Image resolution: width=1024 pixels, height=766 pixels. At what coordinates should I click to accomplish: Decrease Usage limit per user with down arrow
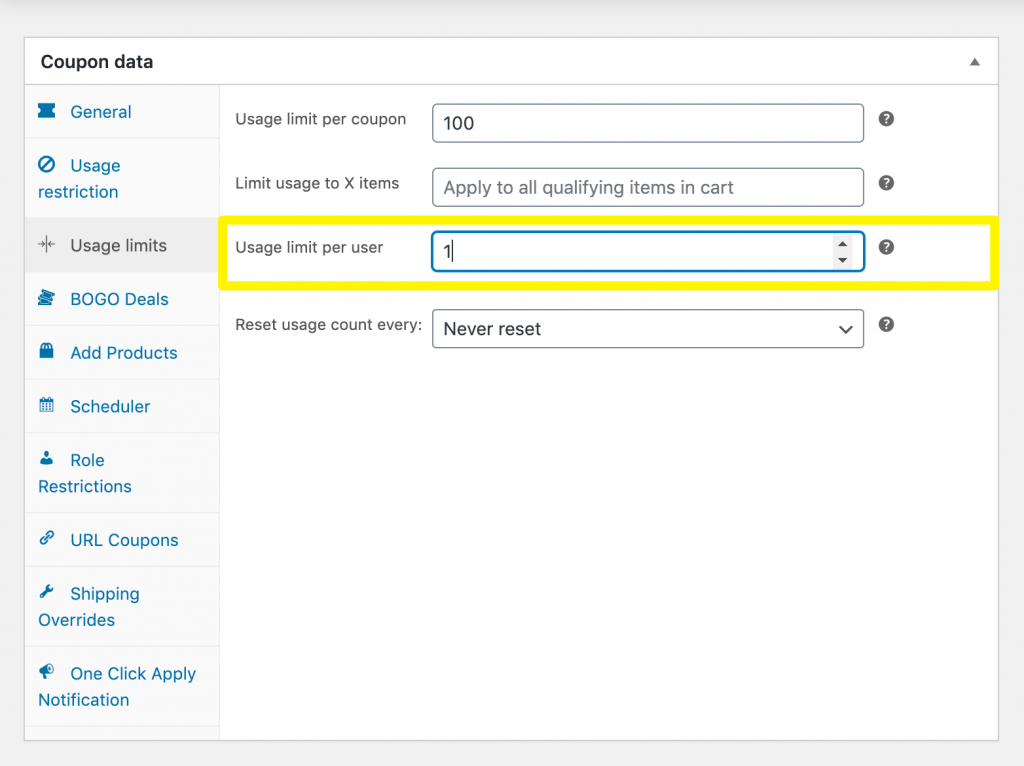(842, 260)
